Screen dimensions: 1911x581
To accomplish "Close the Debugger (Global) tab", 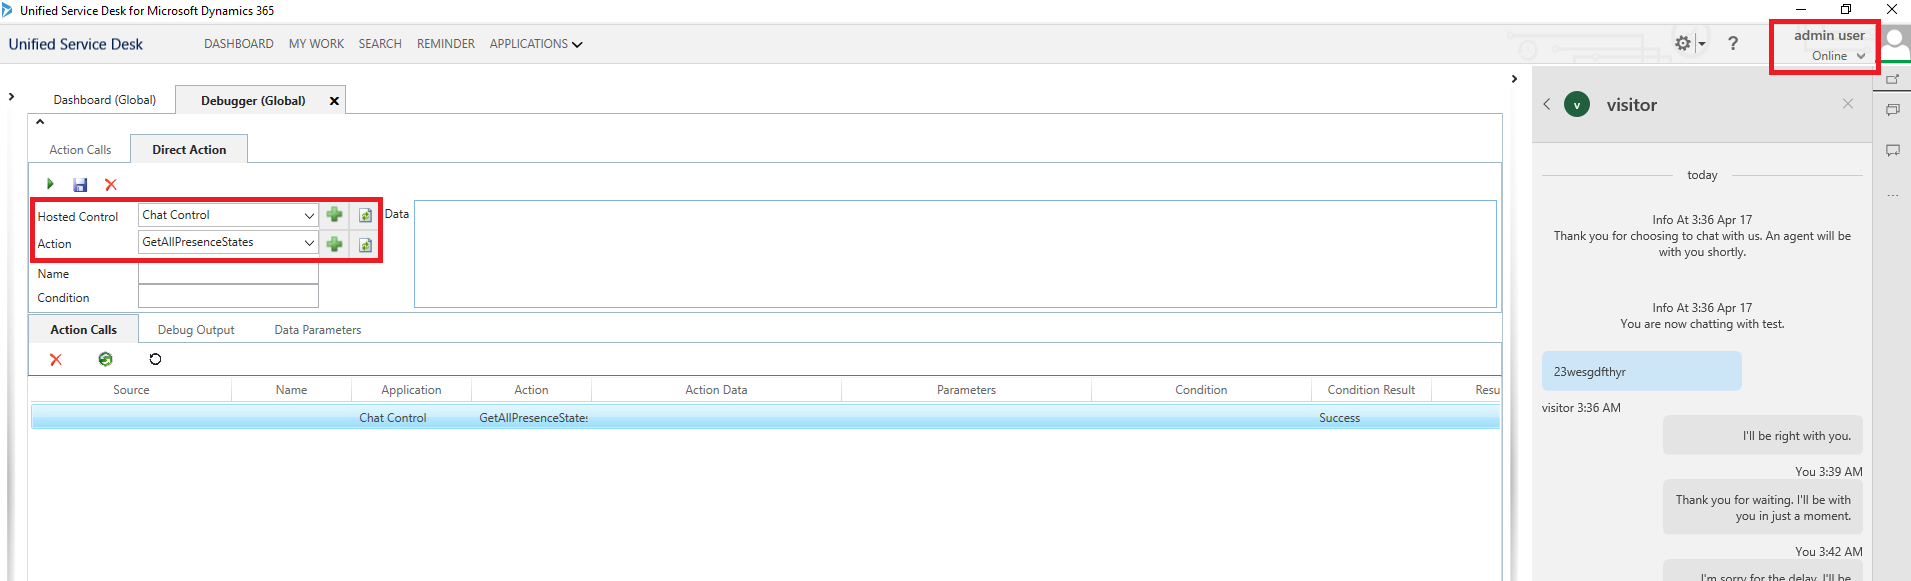I will point(334,101).
